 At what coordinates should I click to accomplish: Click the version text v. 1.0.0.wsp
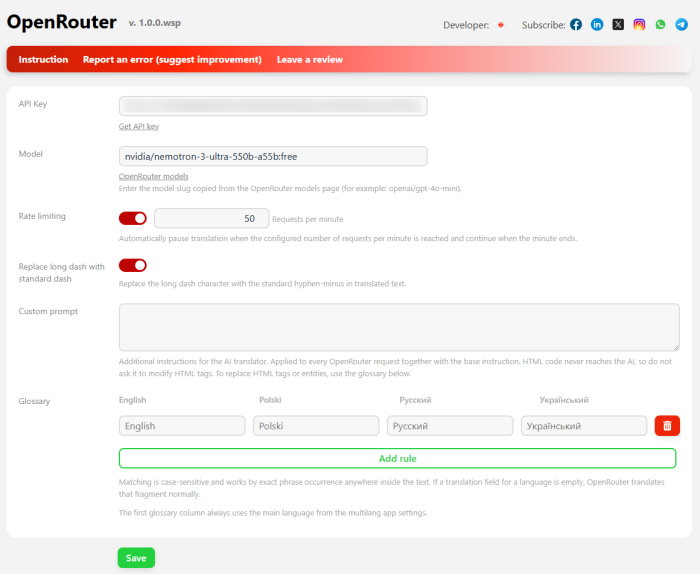click(x=155, y=23)
